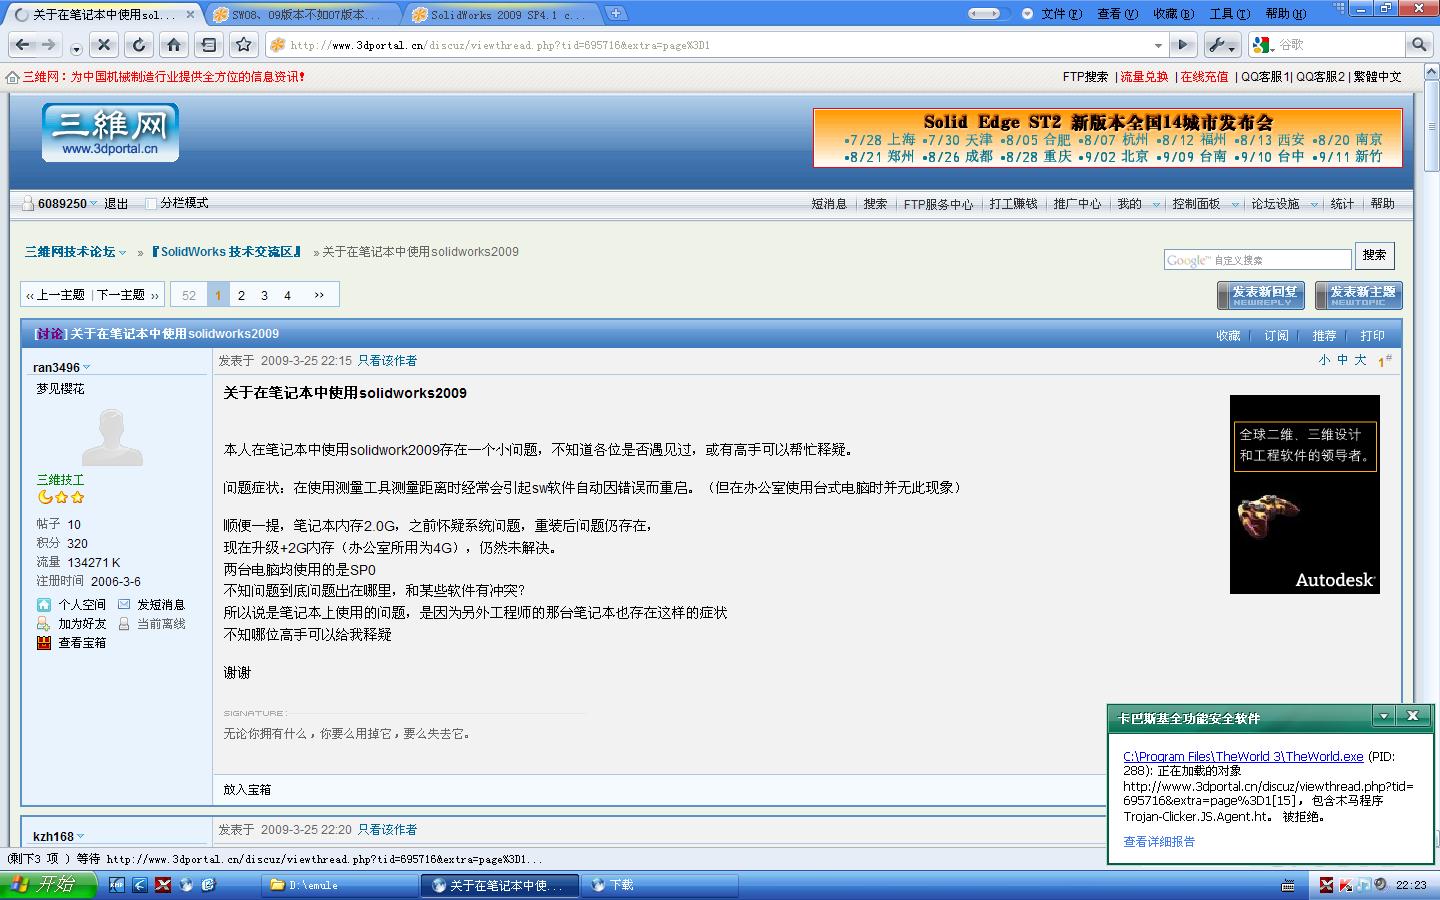Toggle the 分栏模式 checkbox

point(151,204)
